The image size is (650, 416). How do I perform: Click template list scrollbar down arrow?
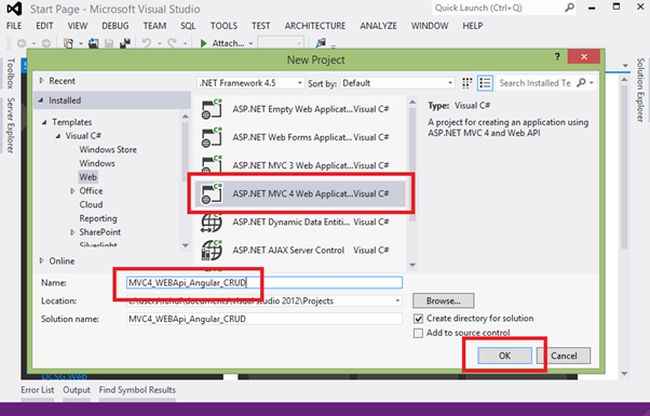tap(412, 265)
